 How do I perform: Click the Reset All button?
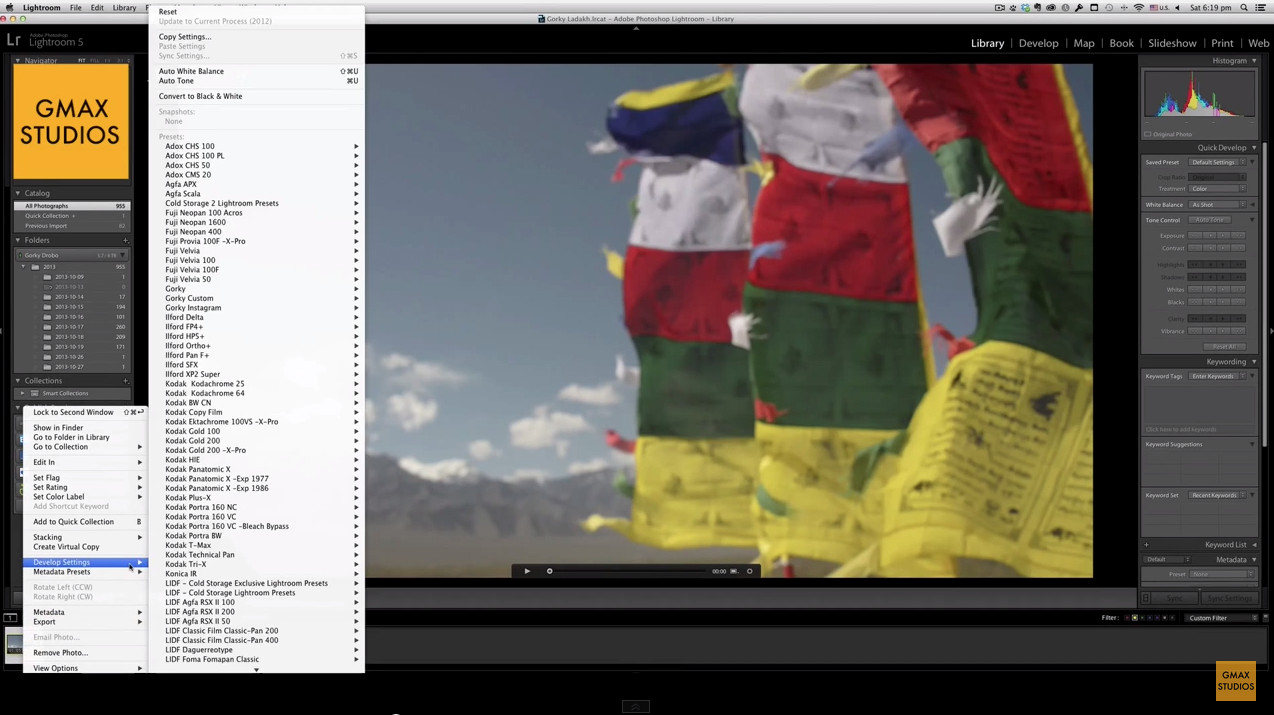click(x=1224, y=347)
